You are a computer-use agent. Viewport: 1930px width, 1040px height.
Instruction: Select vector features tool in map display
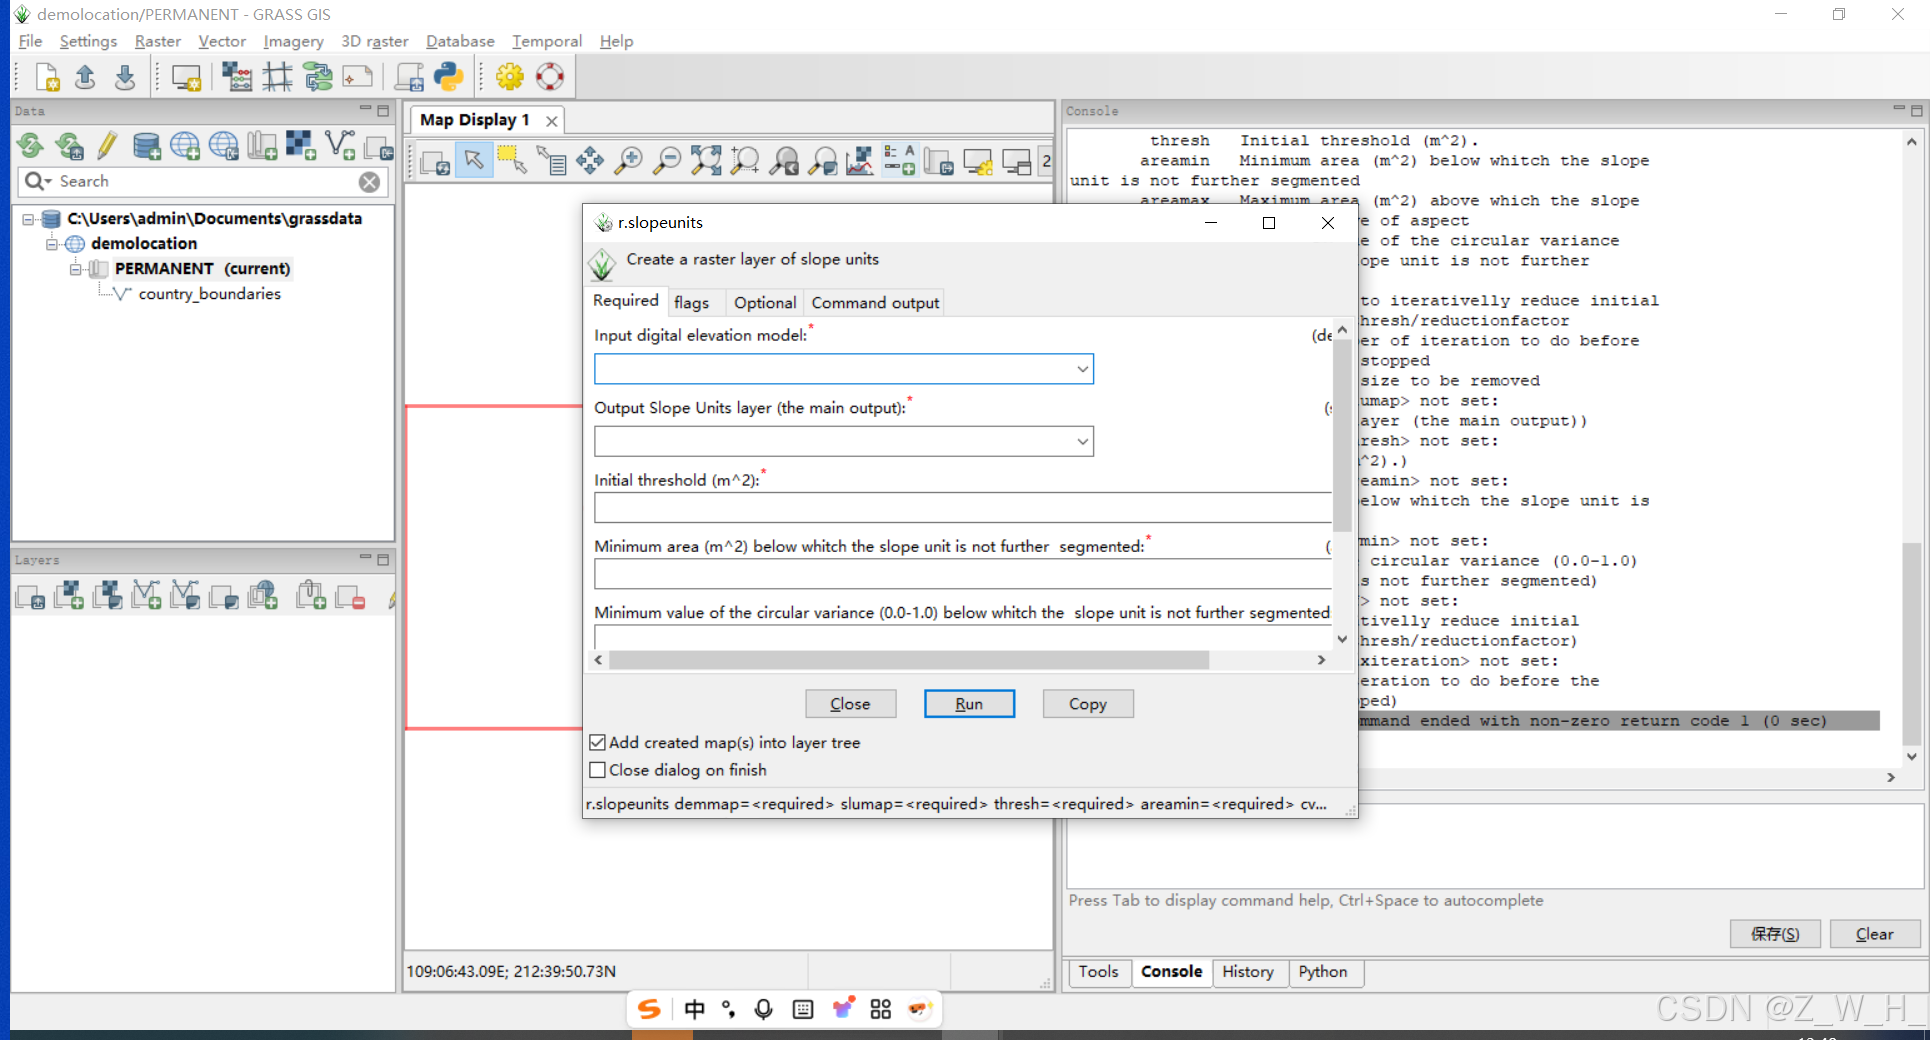(x=512, y=160)
